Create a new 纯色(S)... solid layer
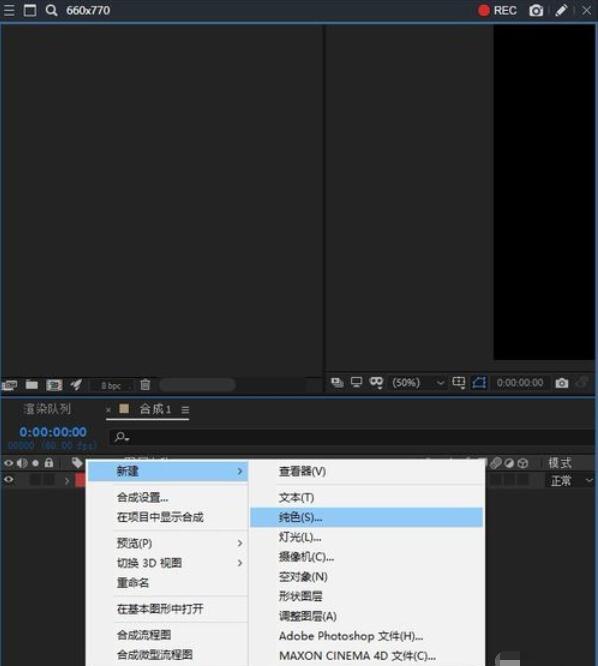598x666 pixels. [x=367, y=517]
